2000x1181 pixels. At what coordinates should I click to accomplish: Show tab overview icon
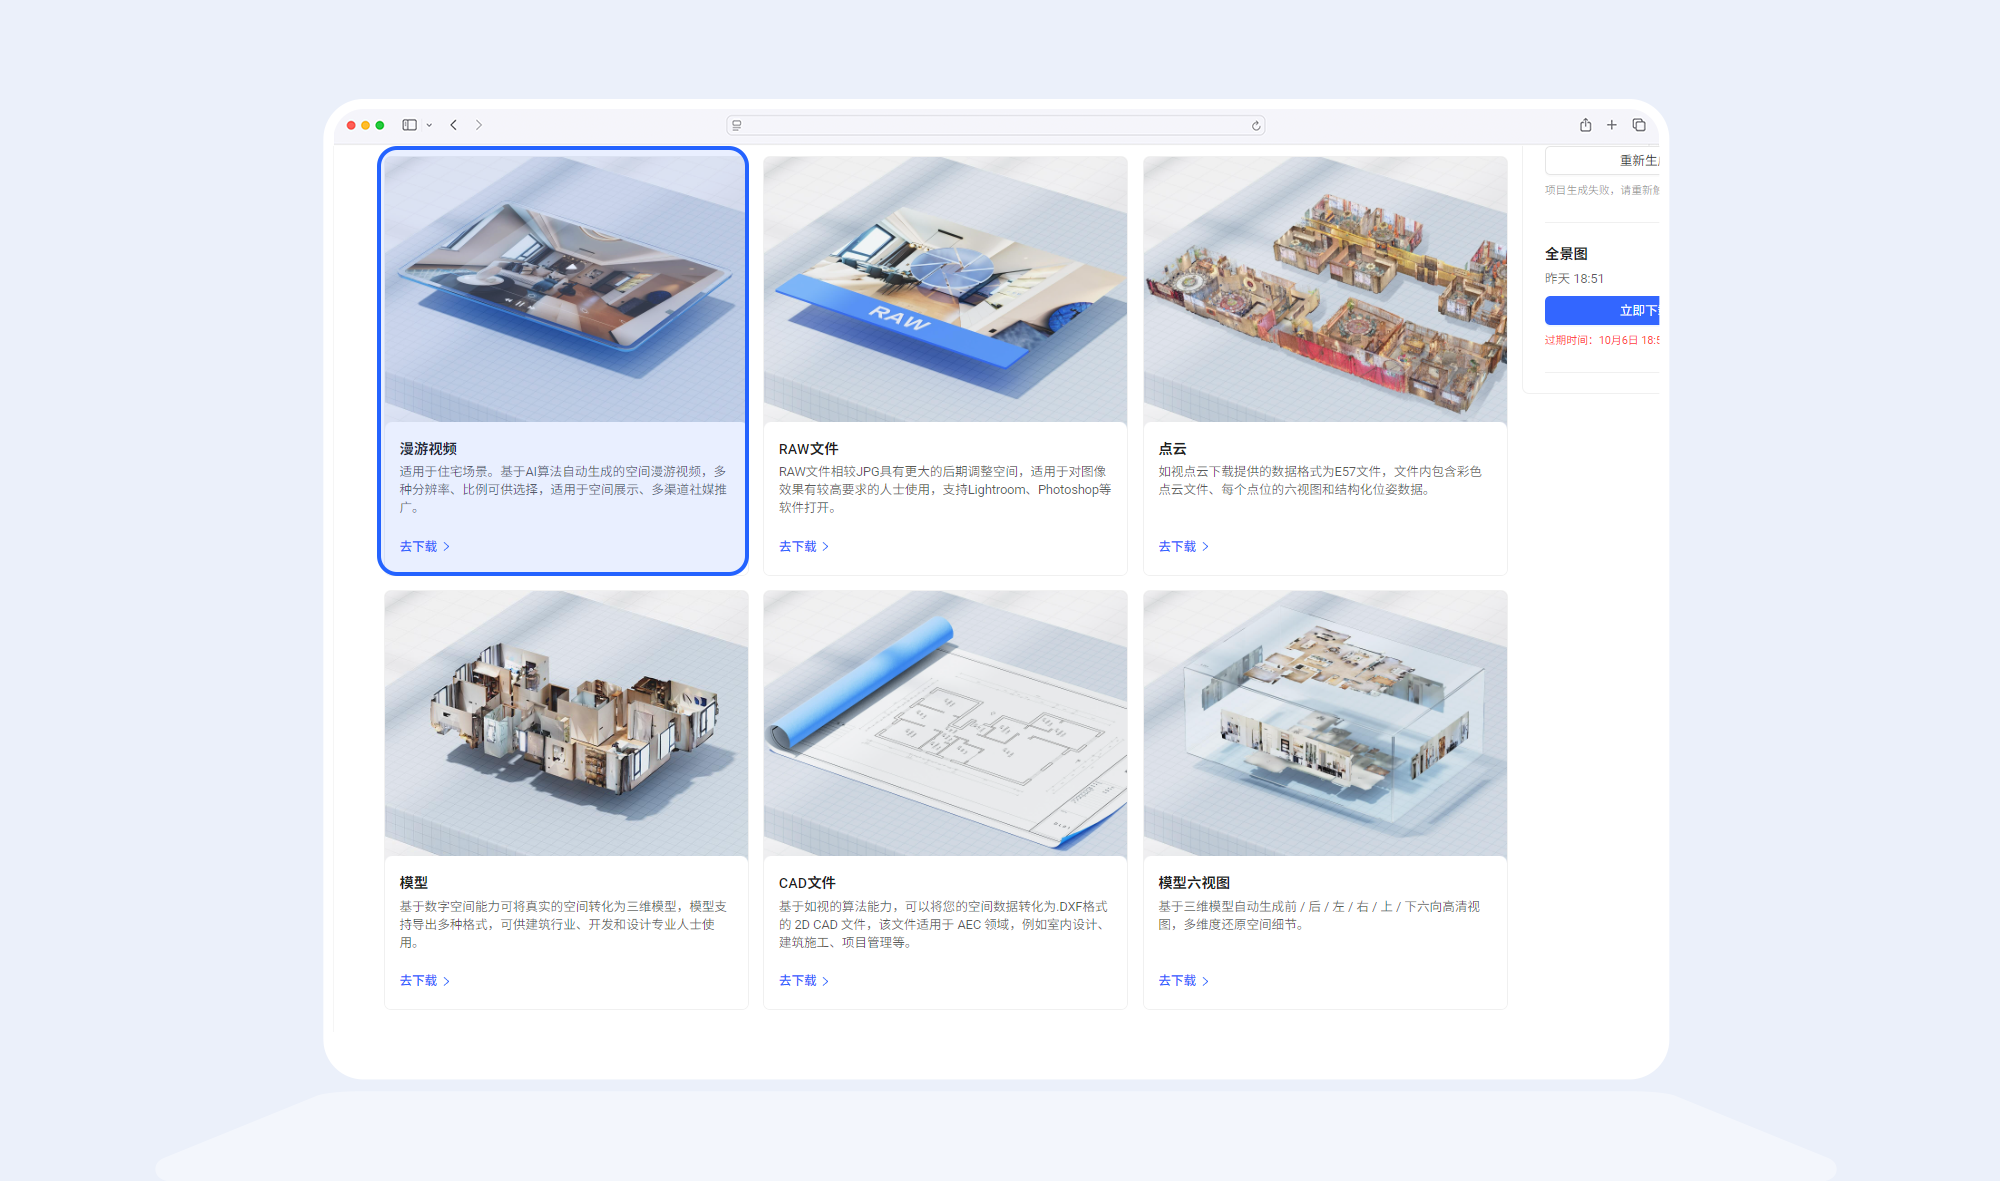(x=1639, y=125)
